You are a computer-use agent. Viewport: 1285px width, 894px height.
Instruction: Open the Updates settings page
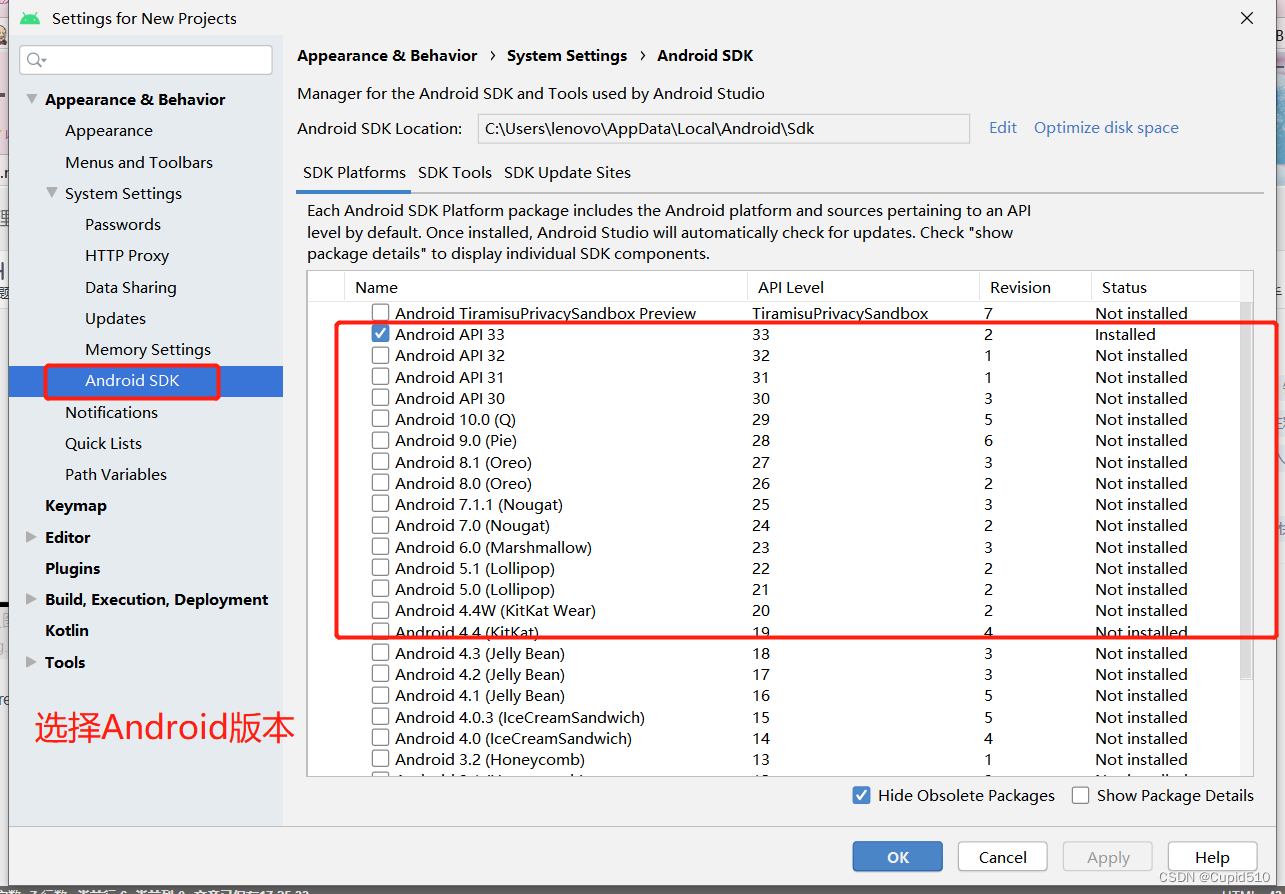click(115, 318)
